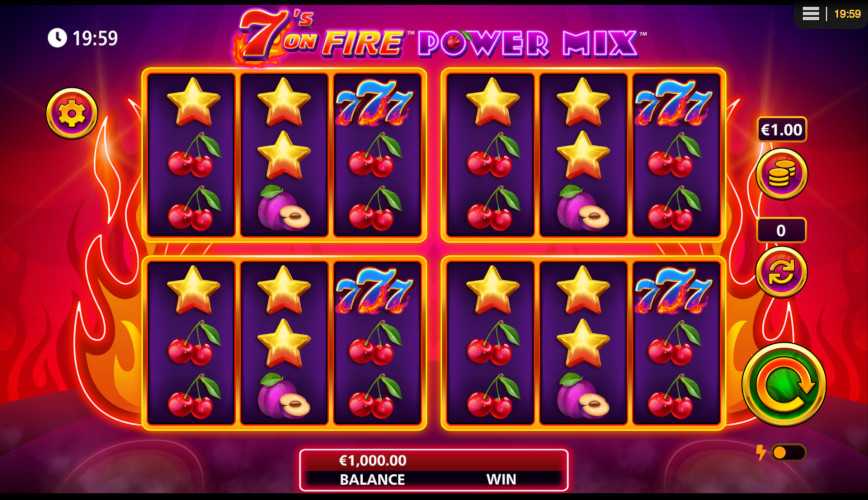Open the autoplay arrows button

(781, 272)
